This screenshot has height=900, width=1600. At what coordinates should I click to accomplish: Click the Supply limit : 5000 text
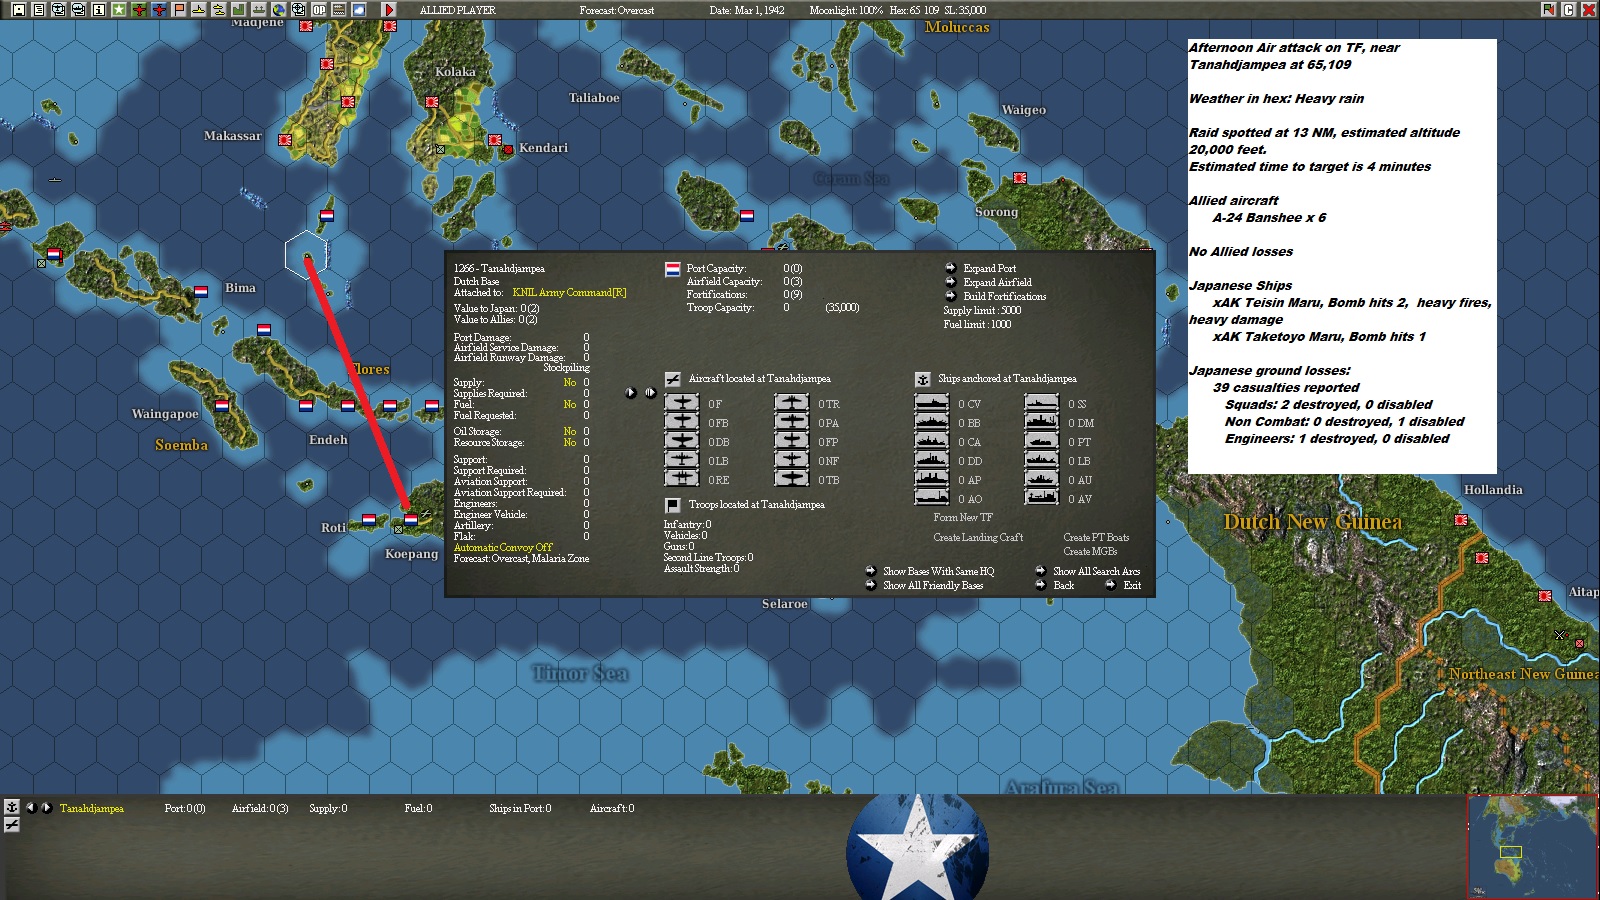click(x=982, y=310)
